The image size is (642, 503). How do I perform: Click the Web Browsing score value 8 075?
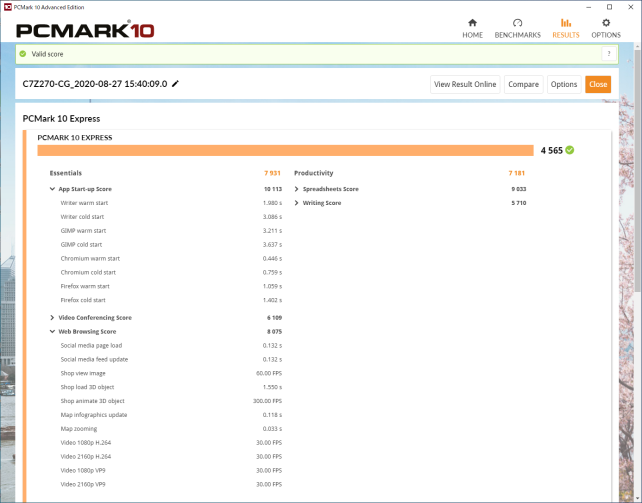point(274,332)
